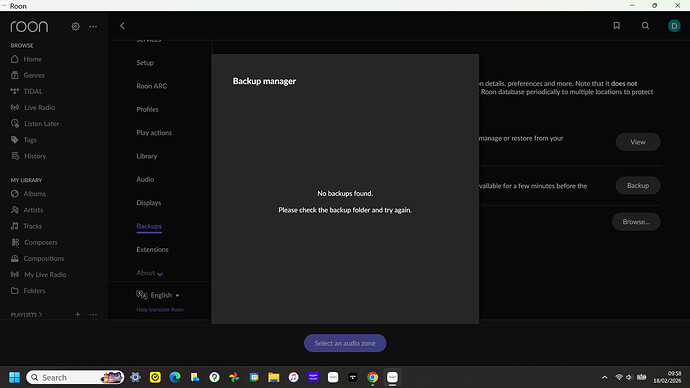Open the English language dropdown
The width and height of the screenshot is (690, 388).
158,295
